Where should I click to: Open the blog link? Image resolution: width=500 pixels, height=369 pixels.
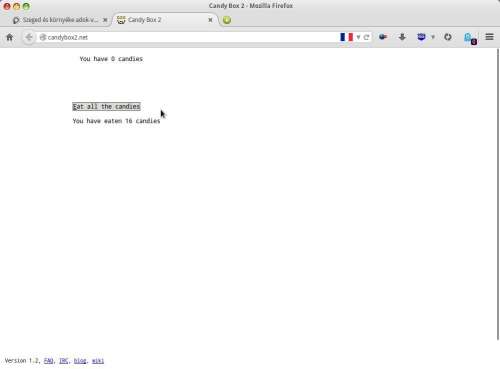[80, 361]
